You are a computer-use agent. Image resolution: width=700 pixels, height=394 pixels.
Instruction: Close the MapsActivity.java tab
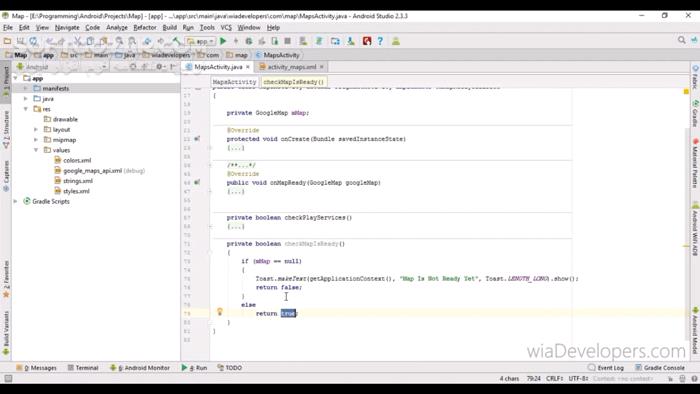click(x=248, y=67)
